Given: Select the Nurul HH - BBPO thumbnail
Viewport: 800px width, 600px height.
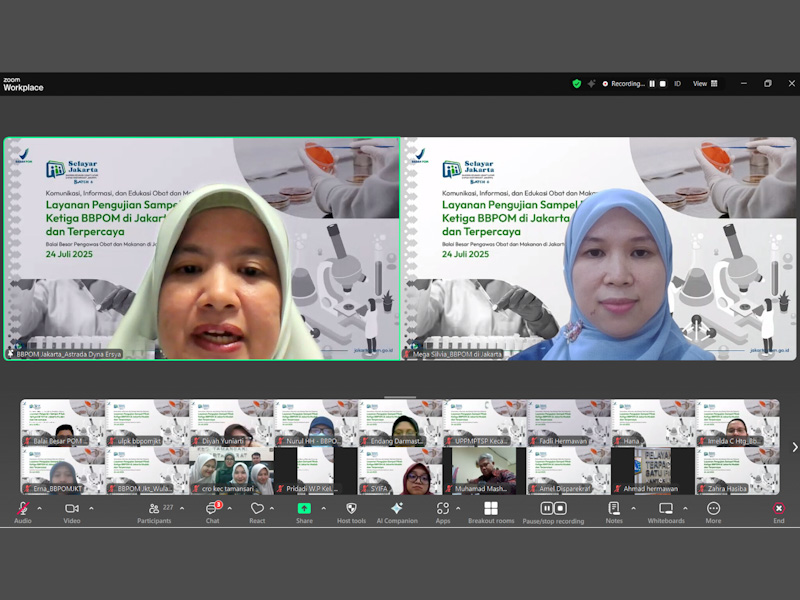Looking at the screenshot, I should tap(315, 423).
